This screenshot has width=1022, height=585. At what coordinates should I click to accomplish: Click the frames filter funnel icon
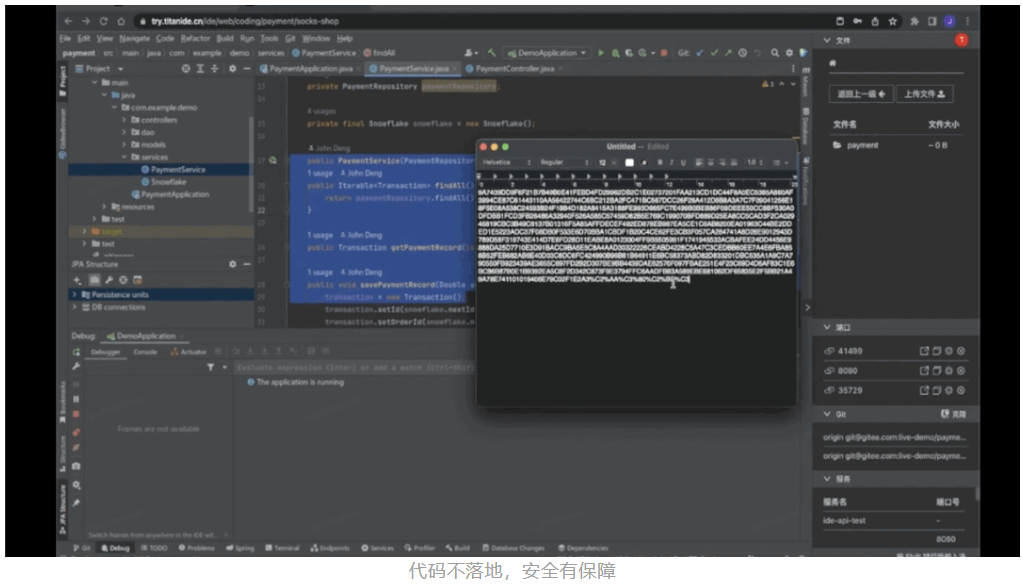[x=209, y=368]
